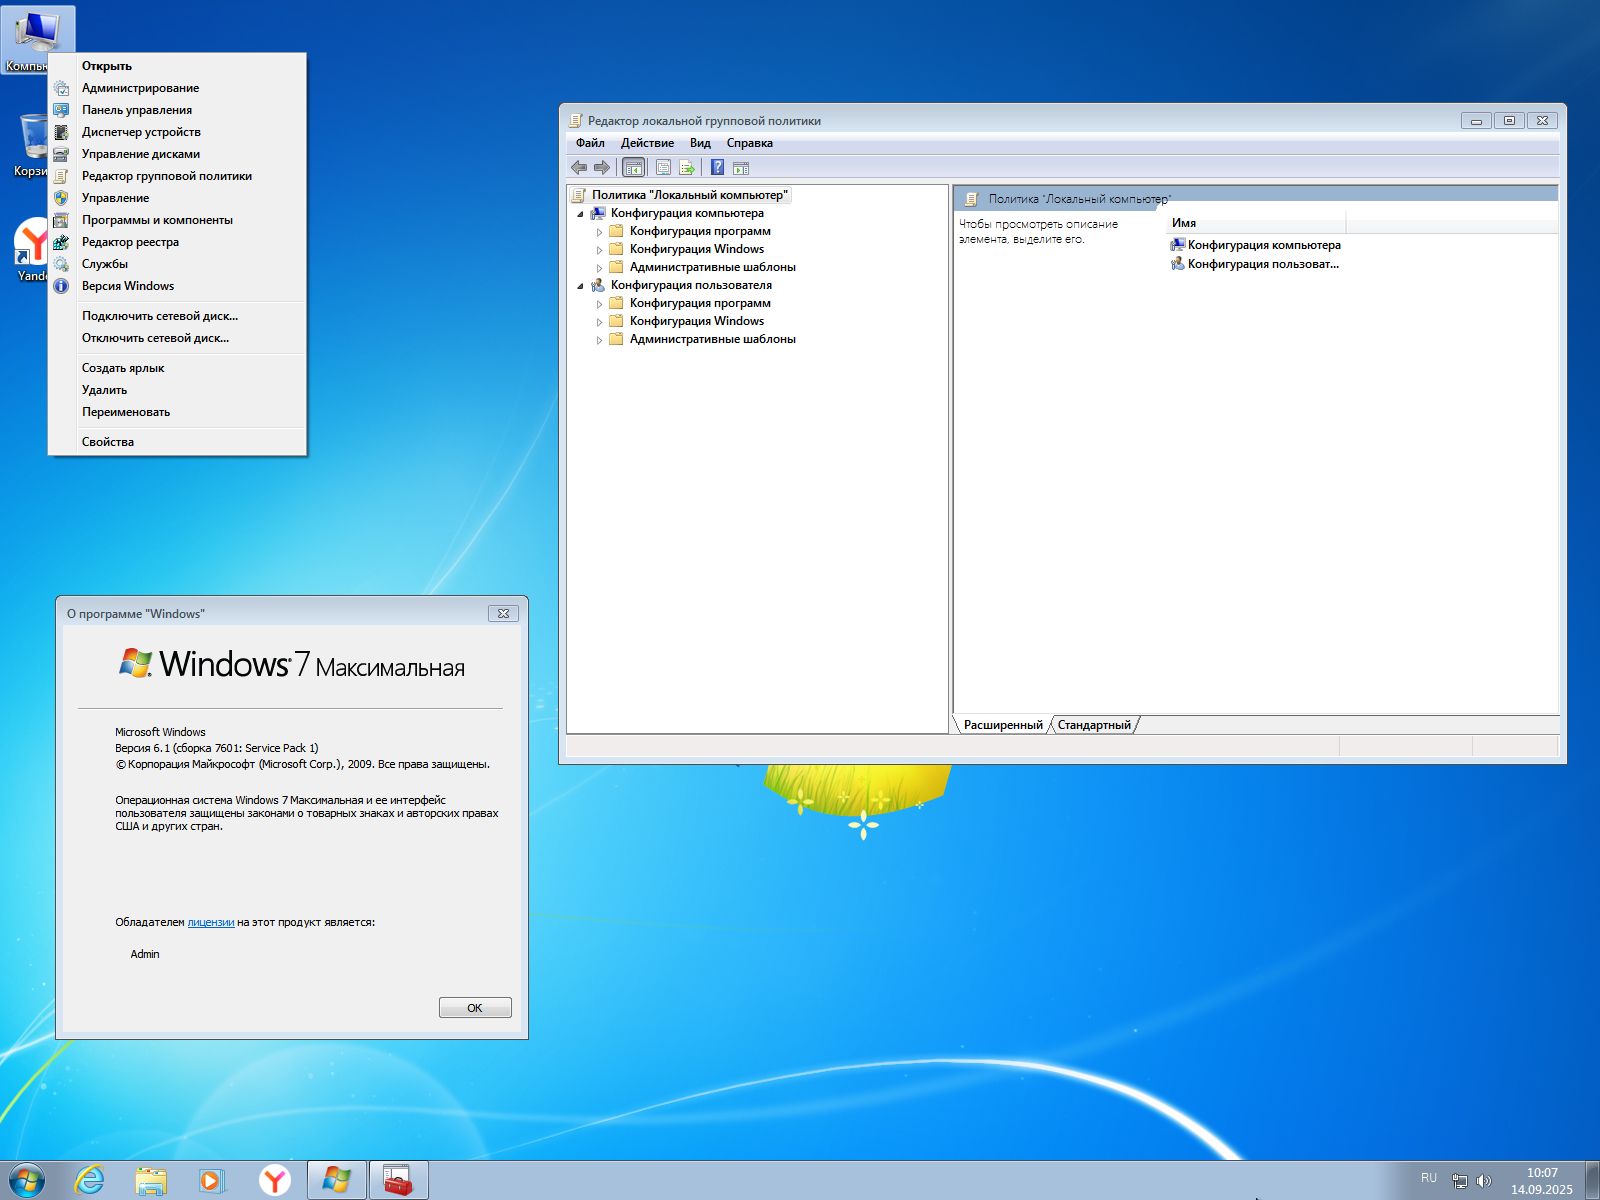The height and width of the screenshot is (1200, 1600).
Task: Choose Создать ярлык in the context menu
Action: [177, 368]
